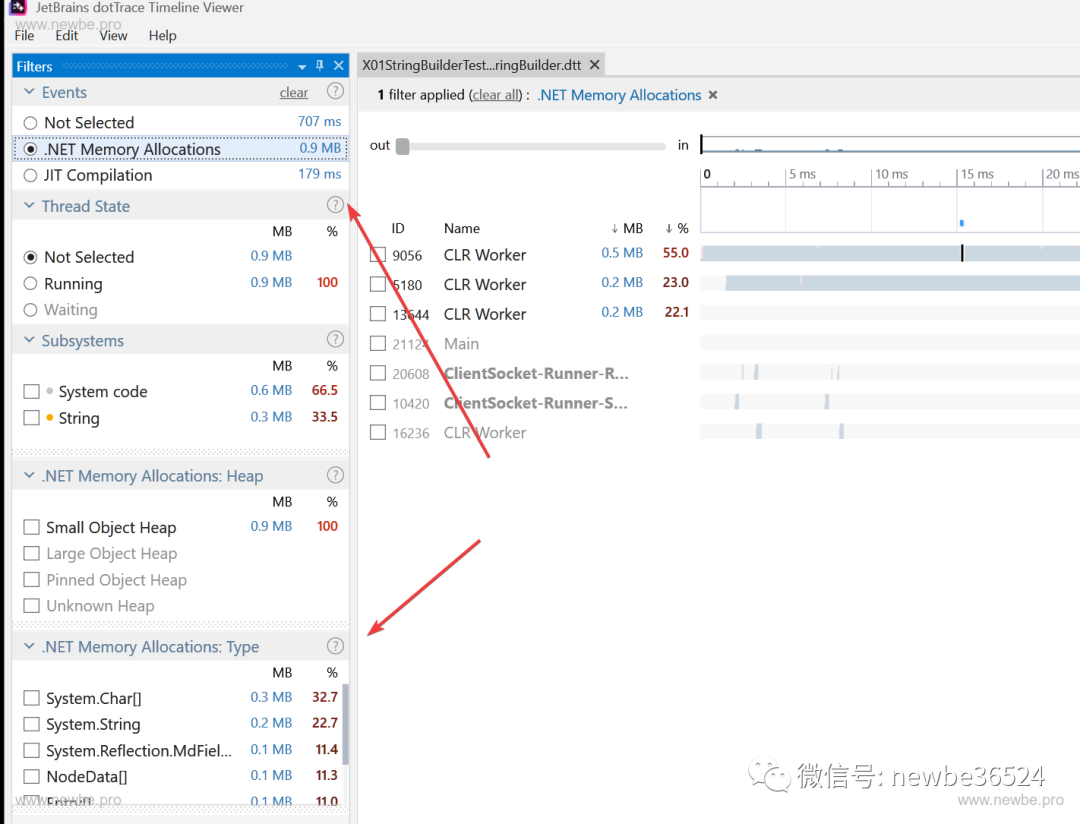This screenshot has height=824, width=1080.
Task: Click thread 9056 timeline bar
Action: point(890,254)
